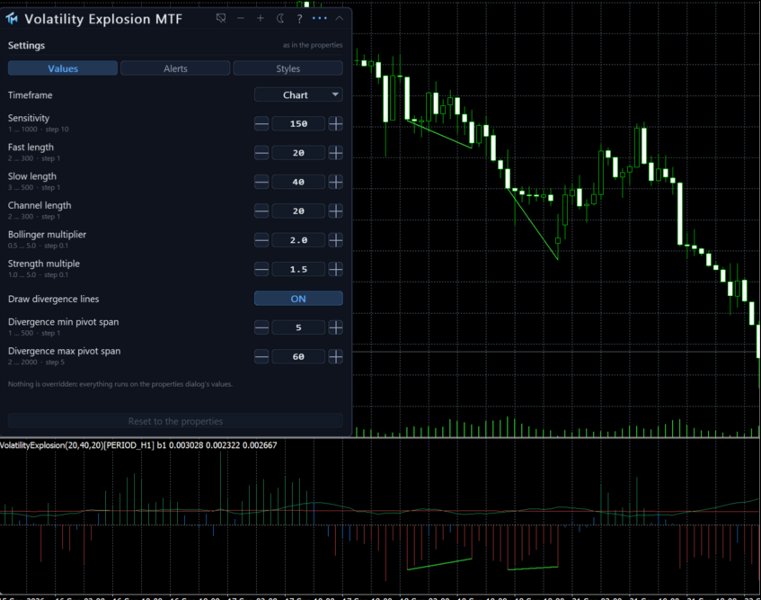Decrease Divergence min pivot span with minus
This screenshot has height=600, width=761.
261,328
